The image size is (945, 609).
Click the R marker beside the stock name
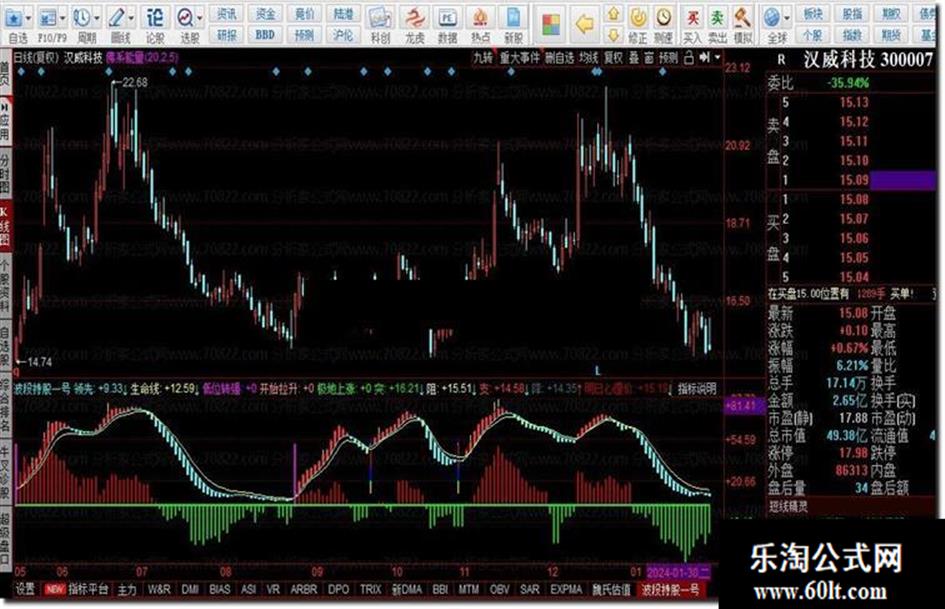click(782, 60)
